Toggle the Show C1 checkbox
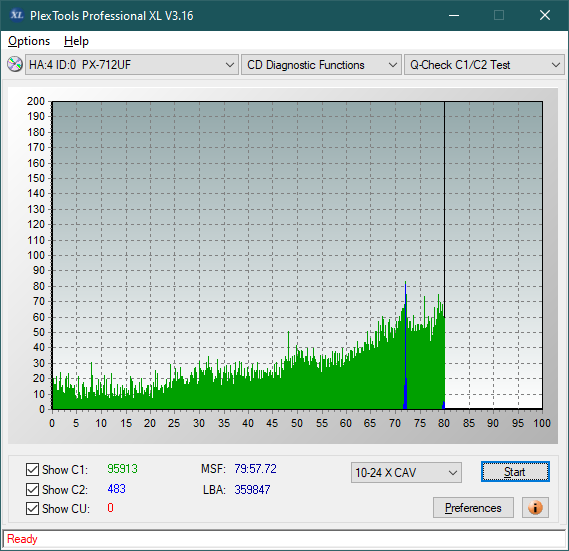This screenshot has height=551, width=569. [32, 469]
